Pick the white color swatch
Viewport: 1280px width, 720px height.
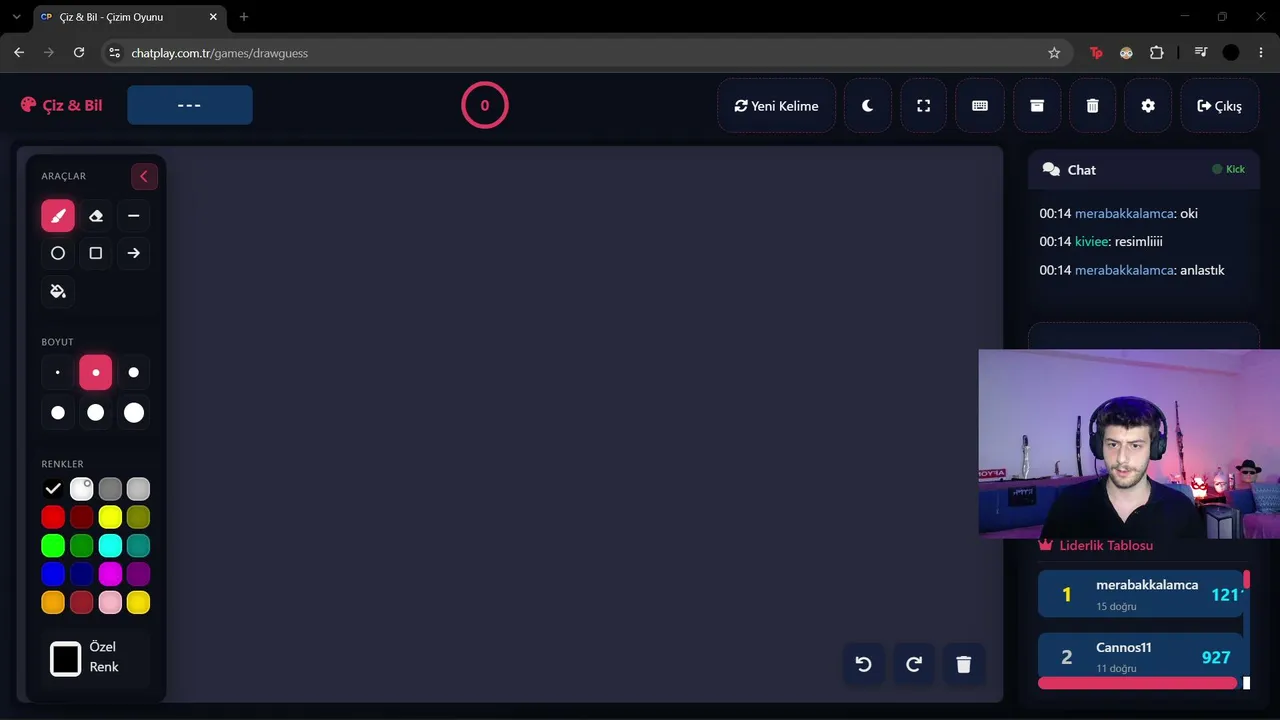pos(82,489)
